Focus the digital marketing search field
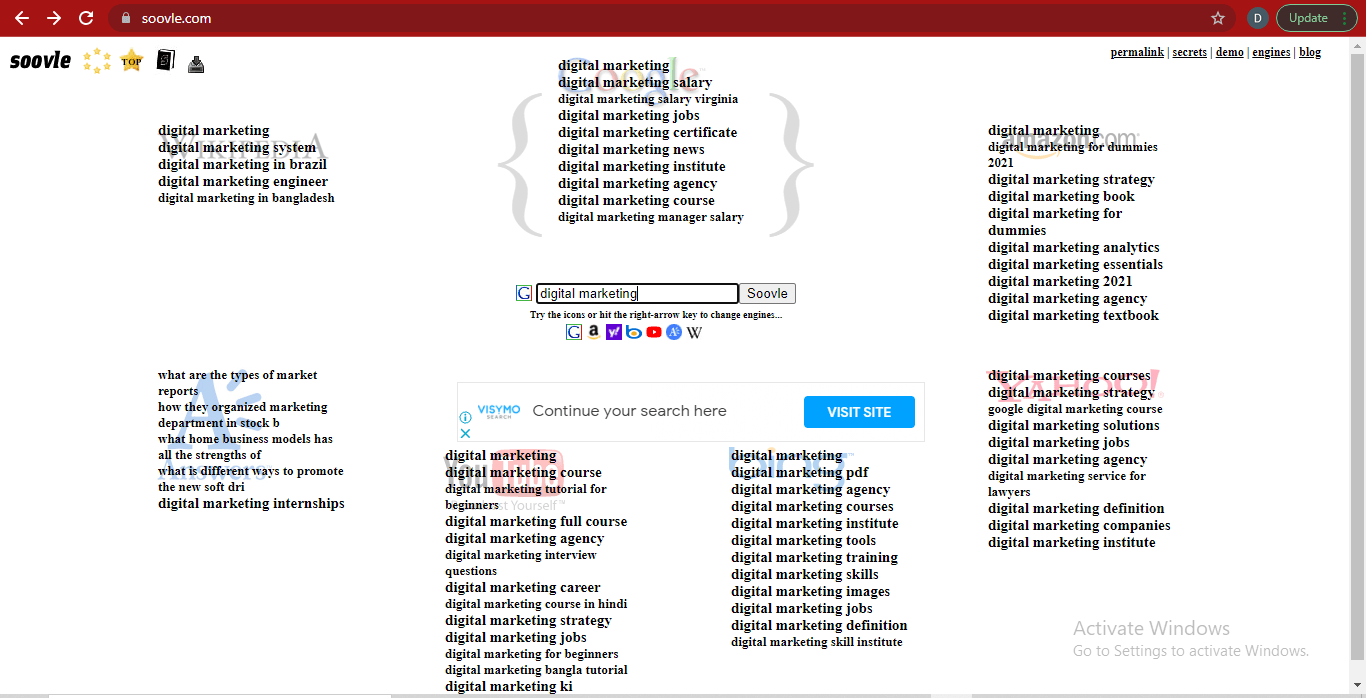 637,293
